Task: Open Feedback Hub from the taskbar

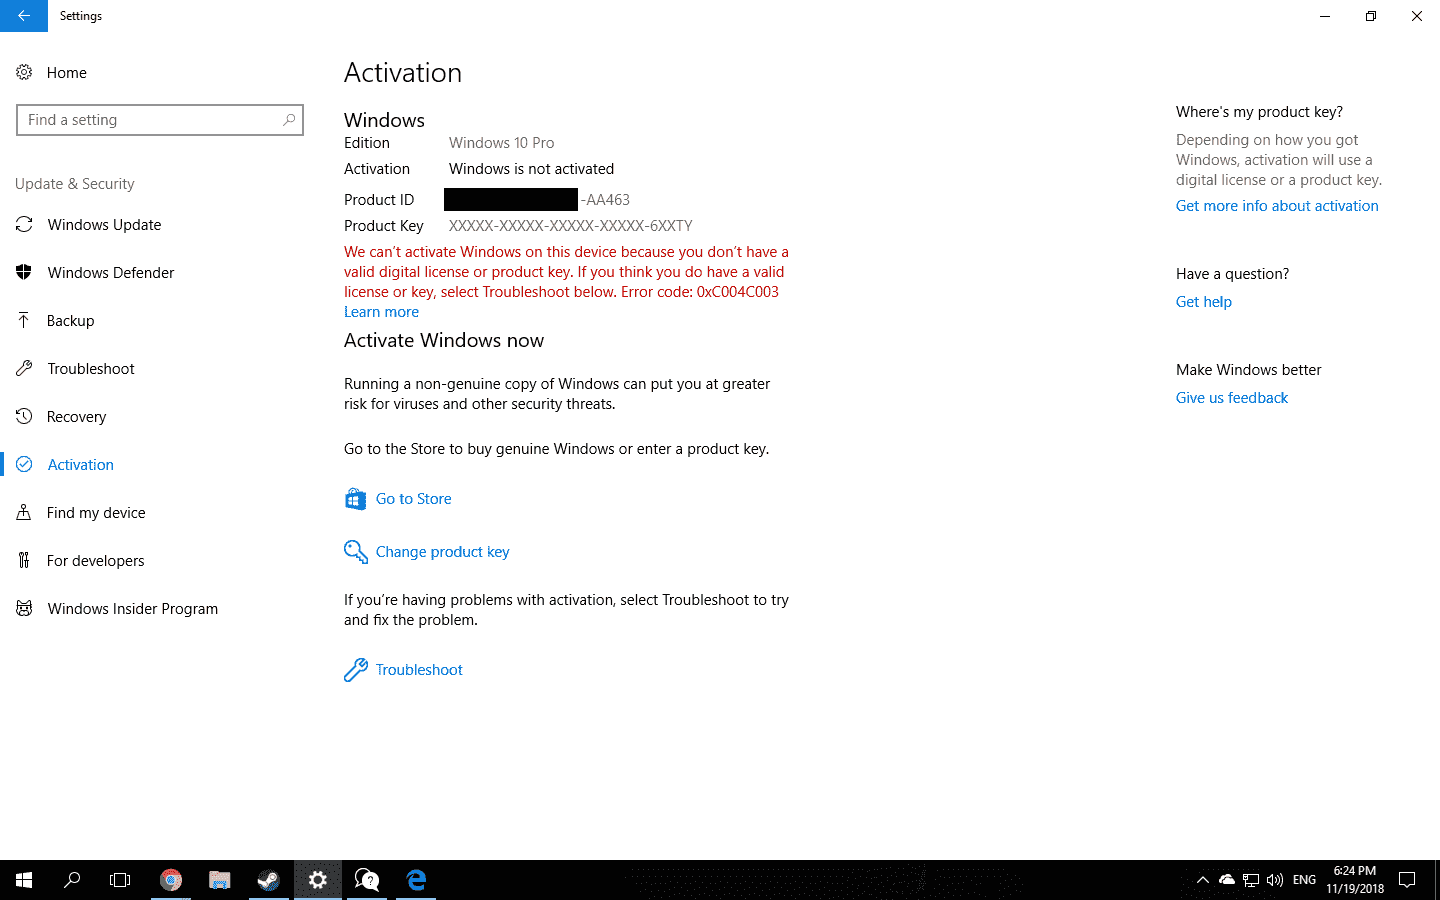Action: [367, 880]
